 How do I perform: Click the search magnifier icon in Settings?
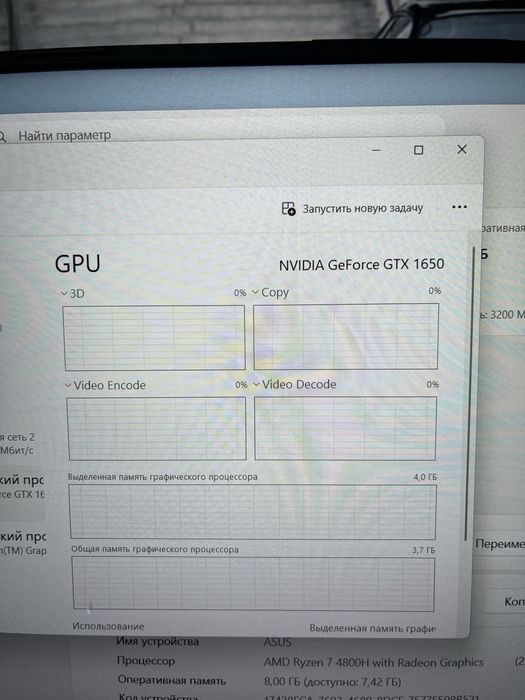coord(2,137)
